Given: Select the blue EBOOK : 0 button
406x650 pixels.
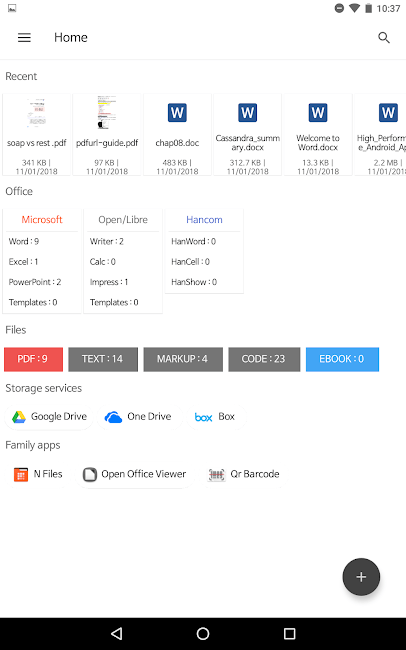Looking at the screenshot, I should pos(342,359).
